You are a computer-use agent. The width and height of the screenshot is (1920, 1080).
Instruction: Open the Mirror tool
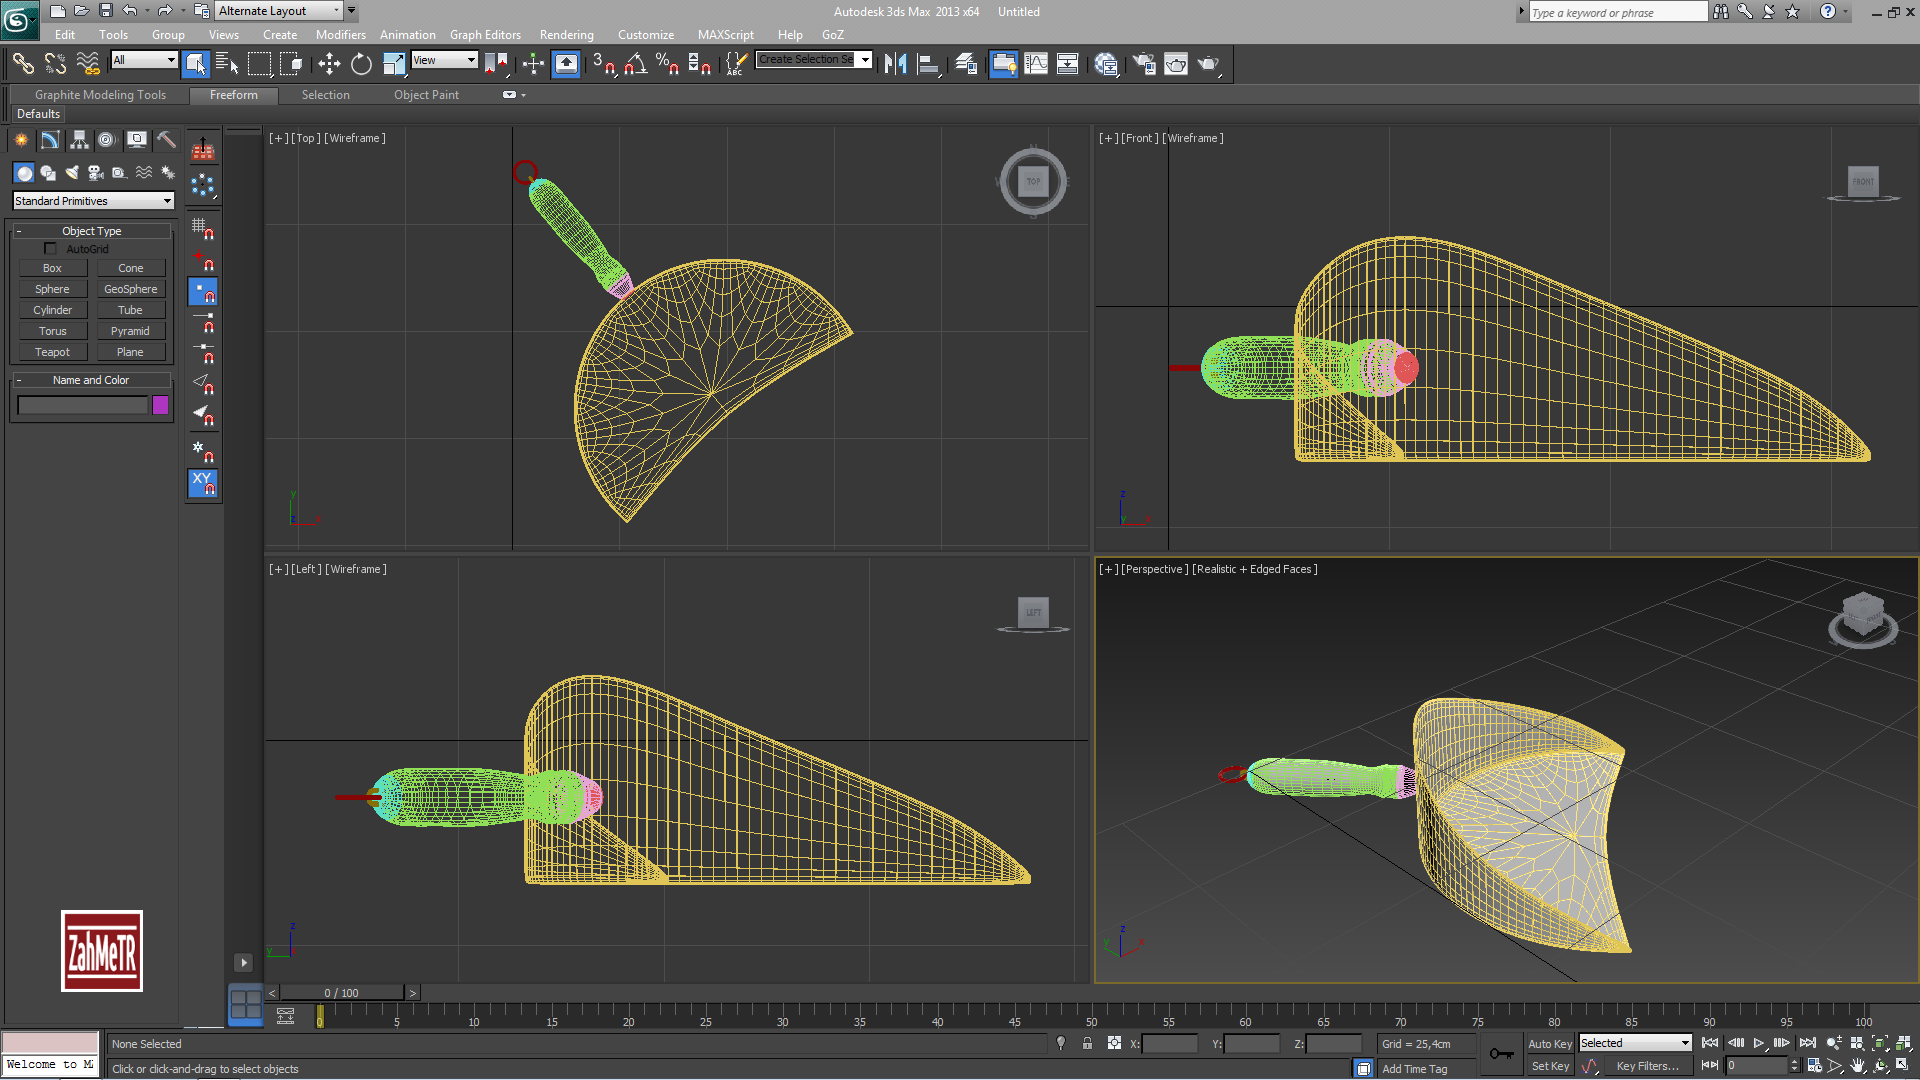pyautogui.click(x=895, y=64)
